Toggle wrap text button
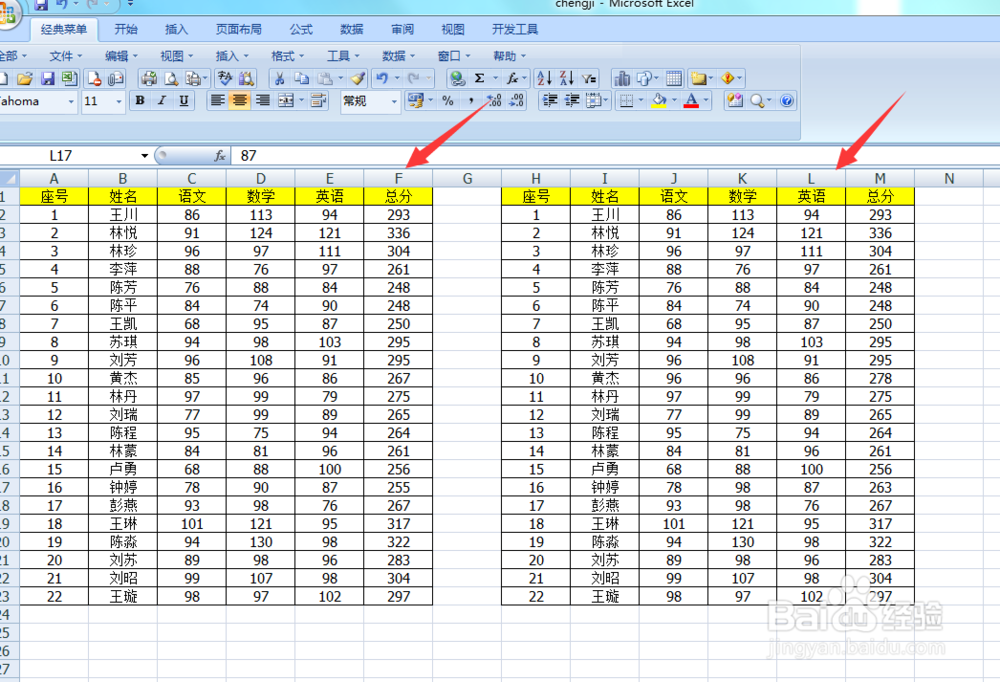 pos(318,101)
